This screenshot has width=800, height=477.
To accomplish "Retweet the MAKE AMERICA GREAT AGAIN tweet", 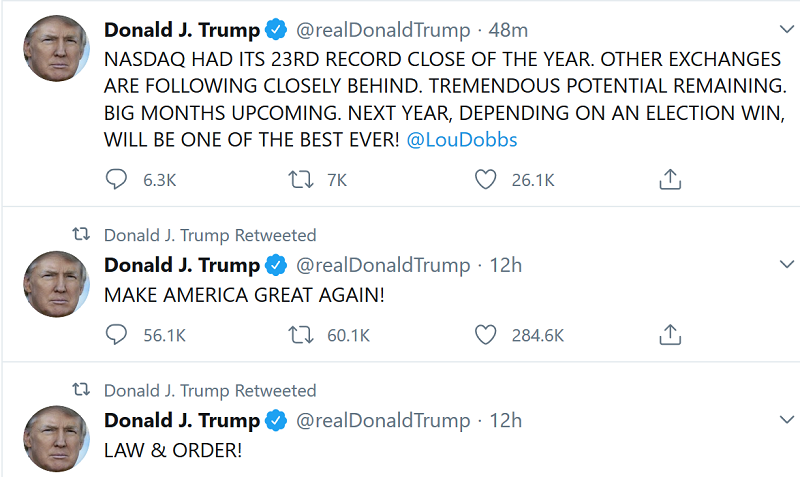I will point(300,335).
